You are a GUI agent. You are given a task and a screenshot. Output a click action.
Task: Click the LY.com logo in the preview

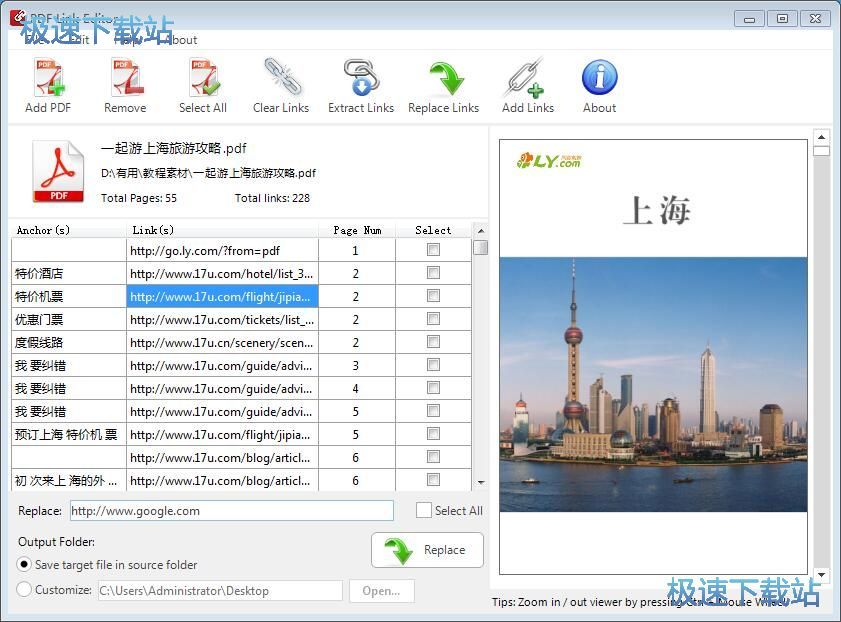tap(549, 160)
